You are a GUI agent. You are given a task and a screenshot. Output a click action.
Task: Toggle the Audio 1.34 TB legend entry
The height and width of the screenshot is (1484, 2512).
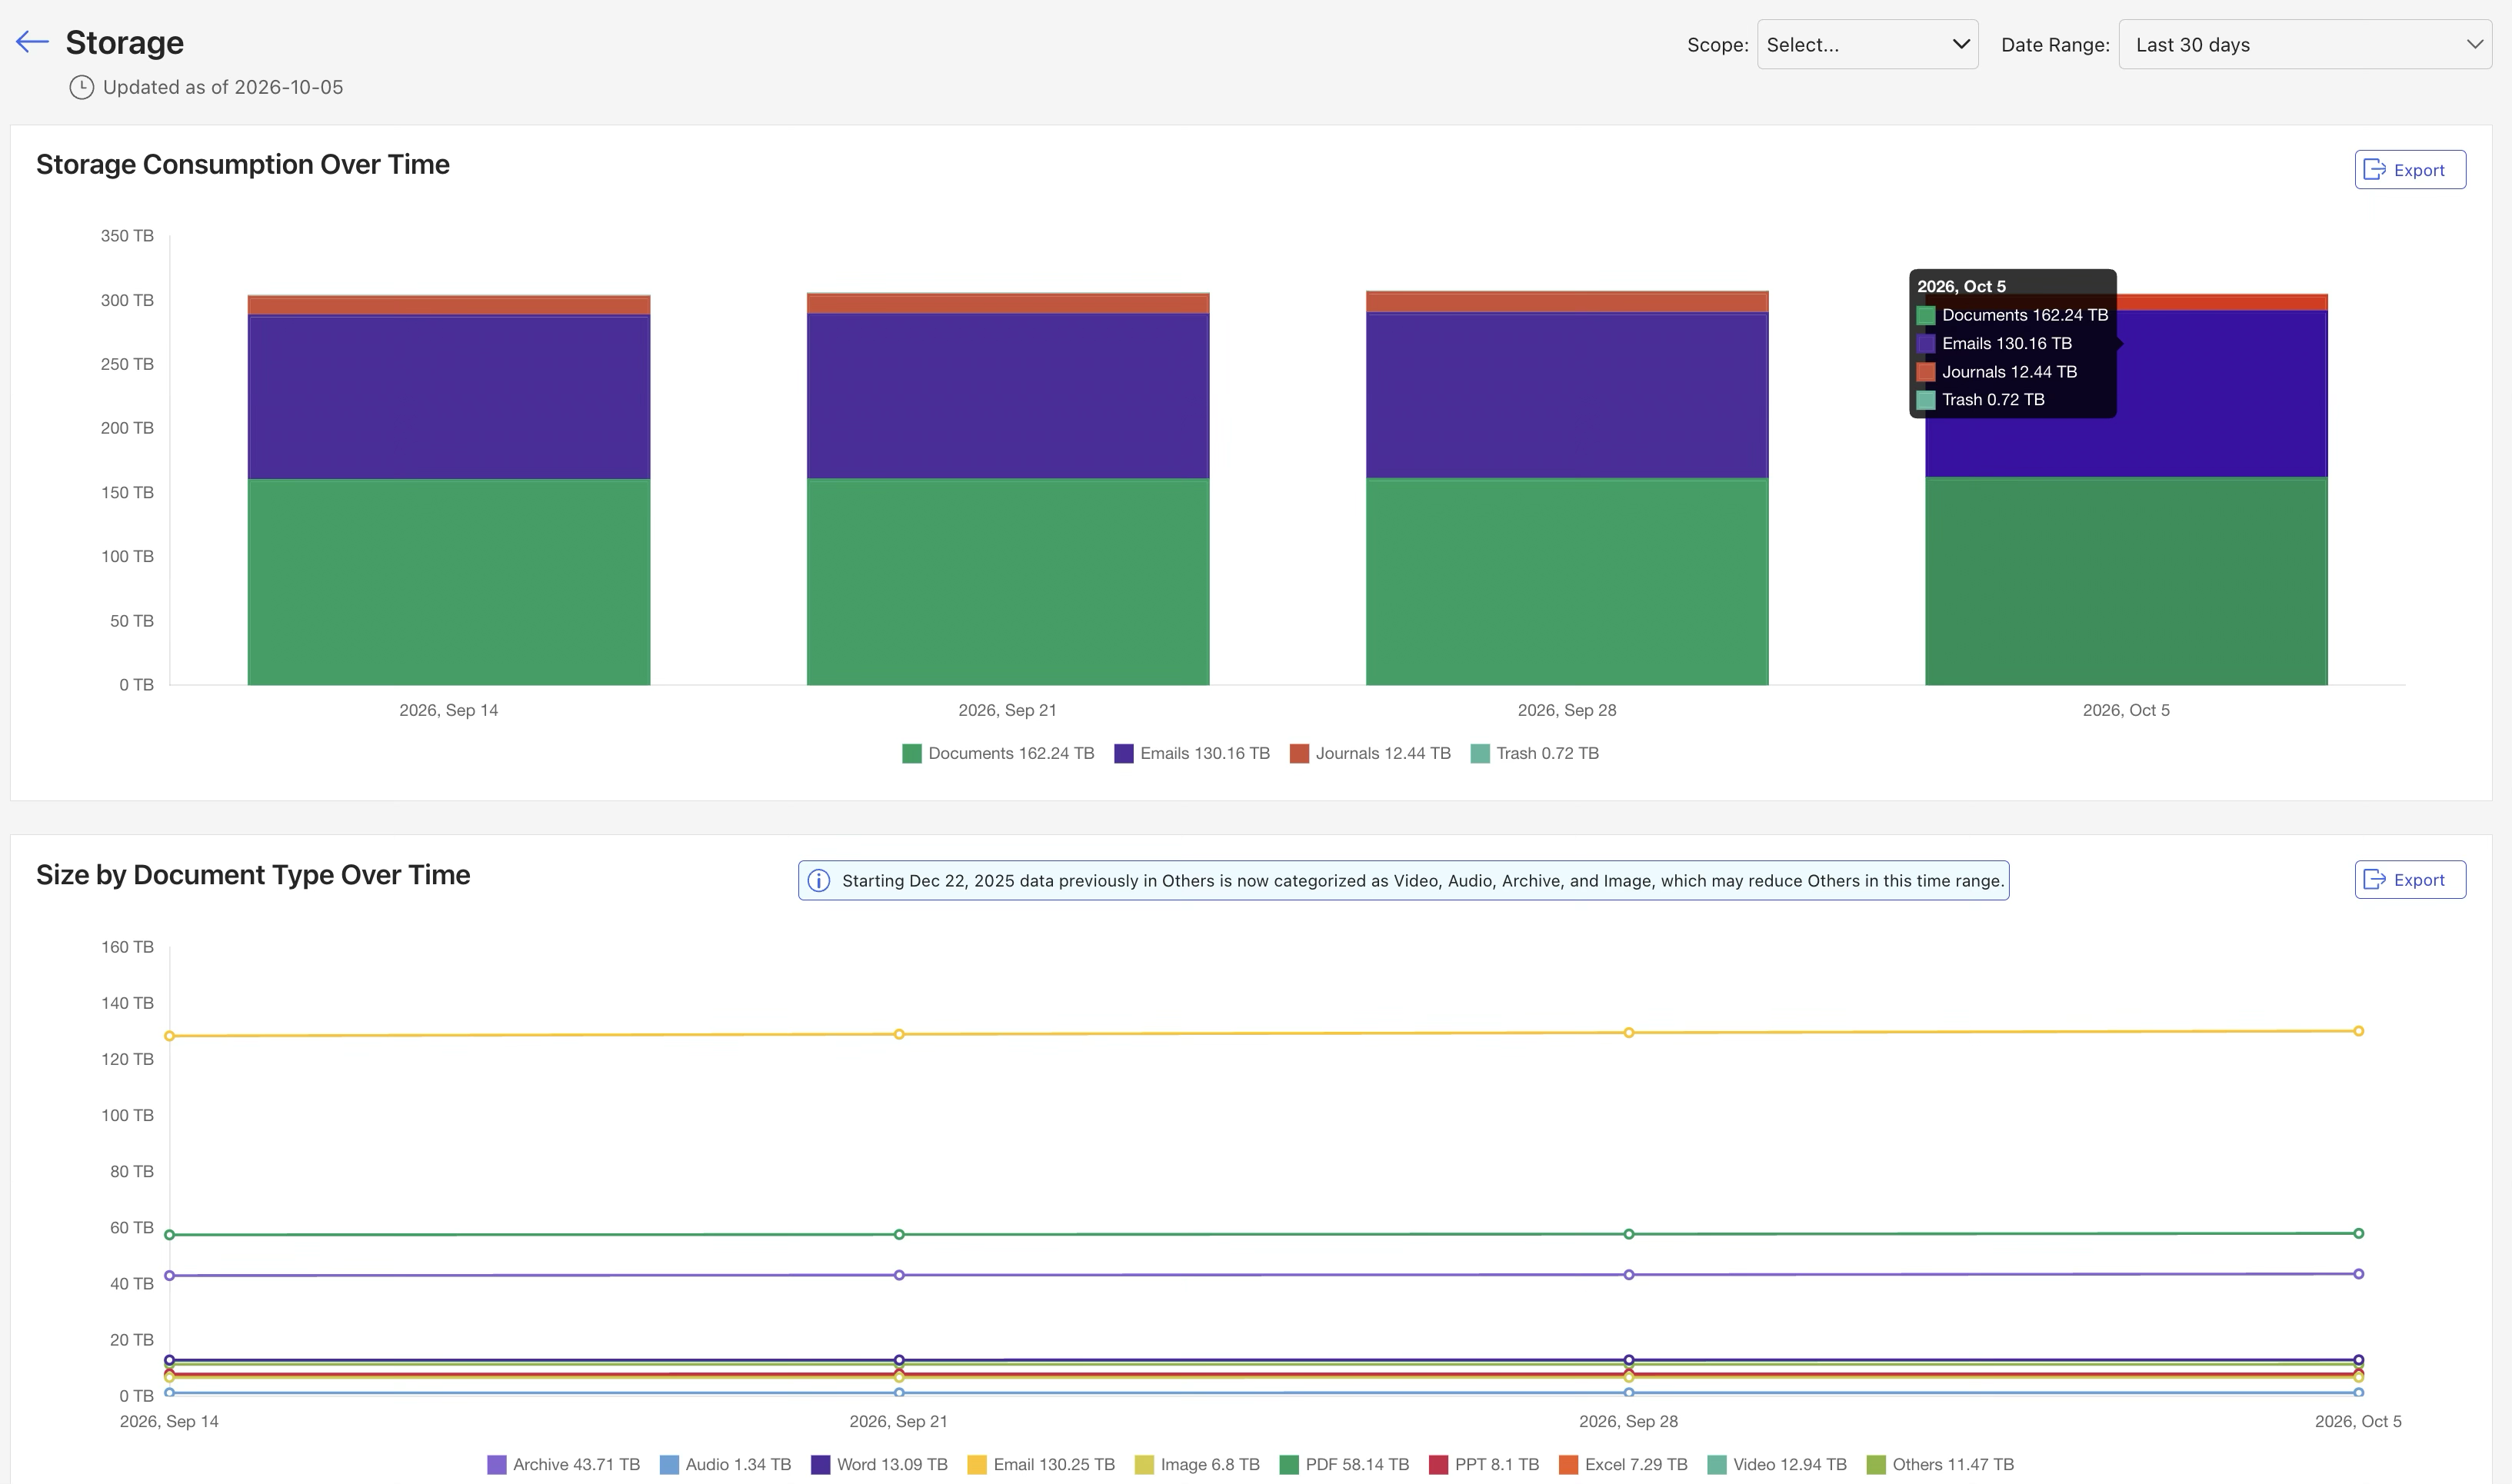pyautogui.click(x=726, y=1465)
